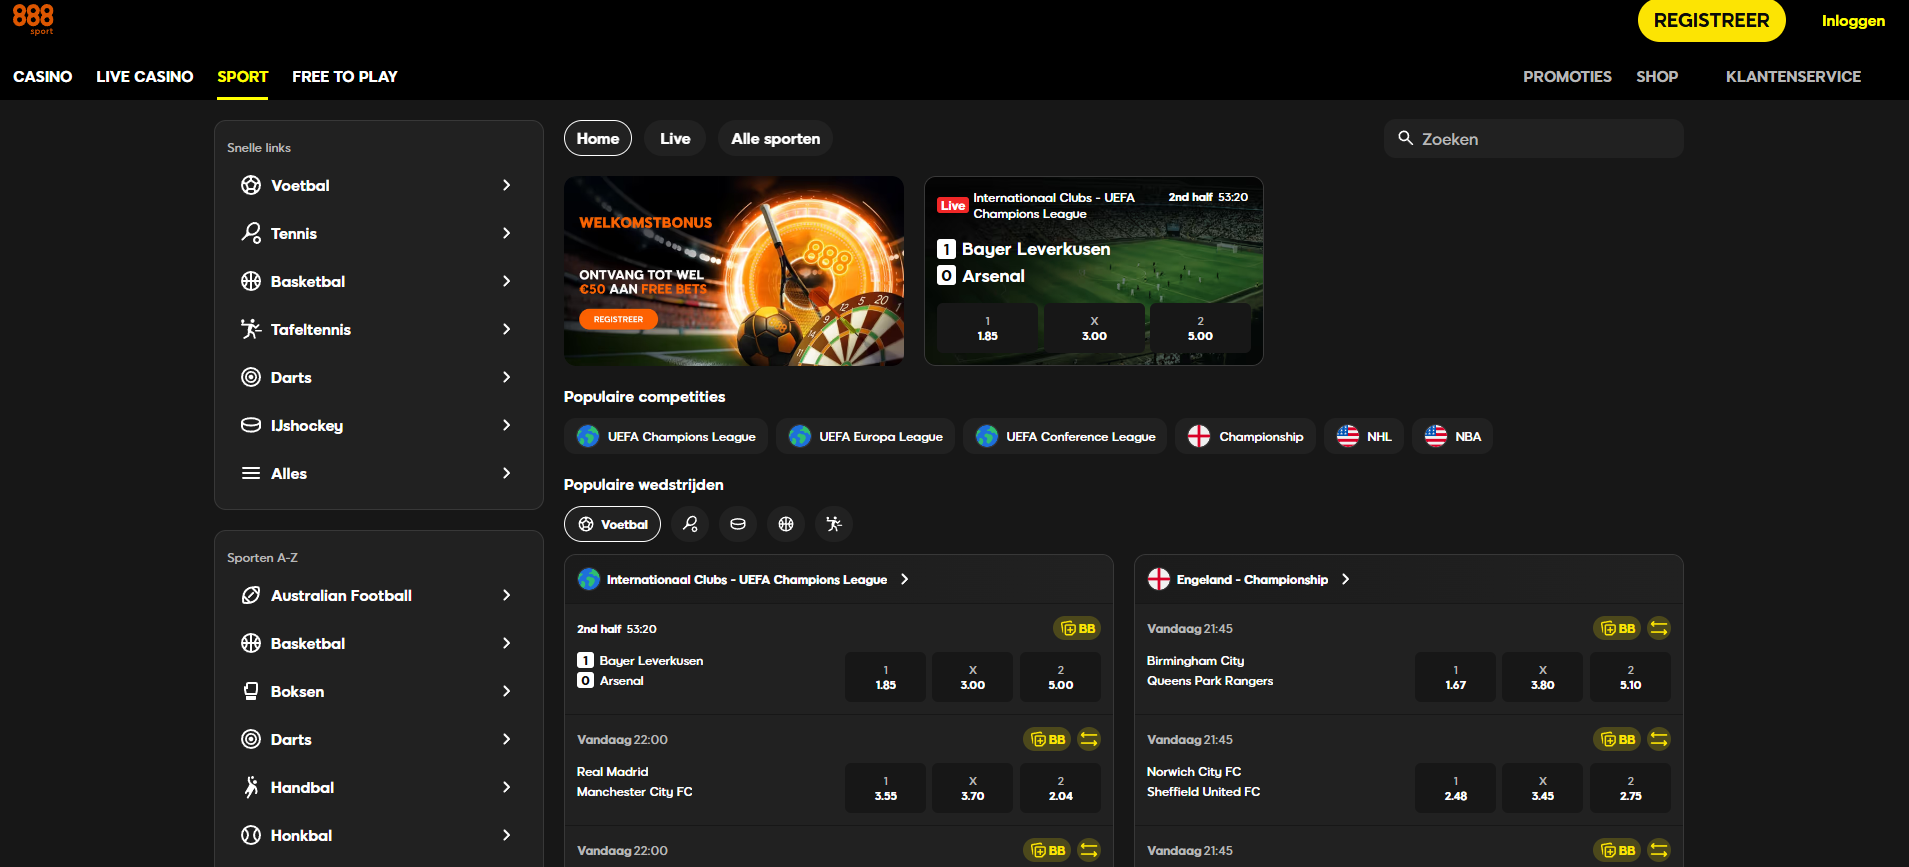The width and height of the screenshot is (1909, 867).
Task: Open the UEFA Europa League competition chip
Action: coord(865,436)
